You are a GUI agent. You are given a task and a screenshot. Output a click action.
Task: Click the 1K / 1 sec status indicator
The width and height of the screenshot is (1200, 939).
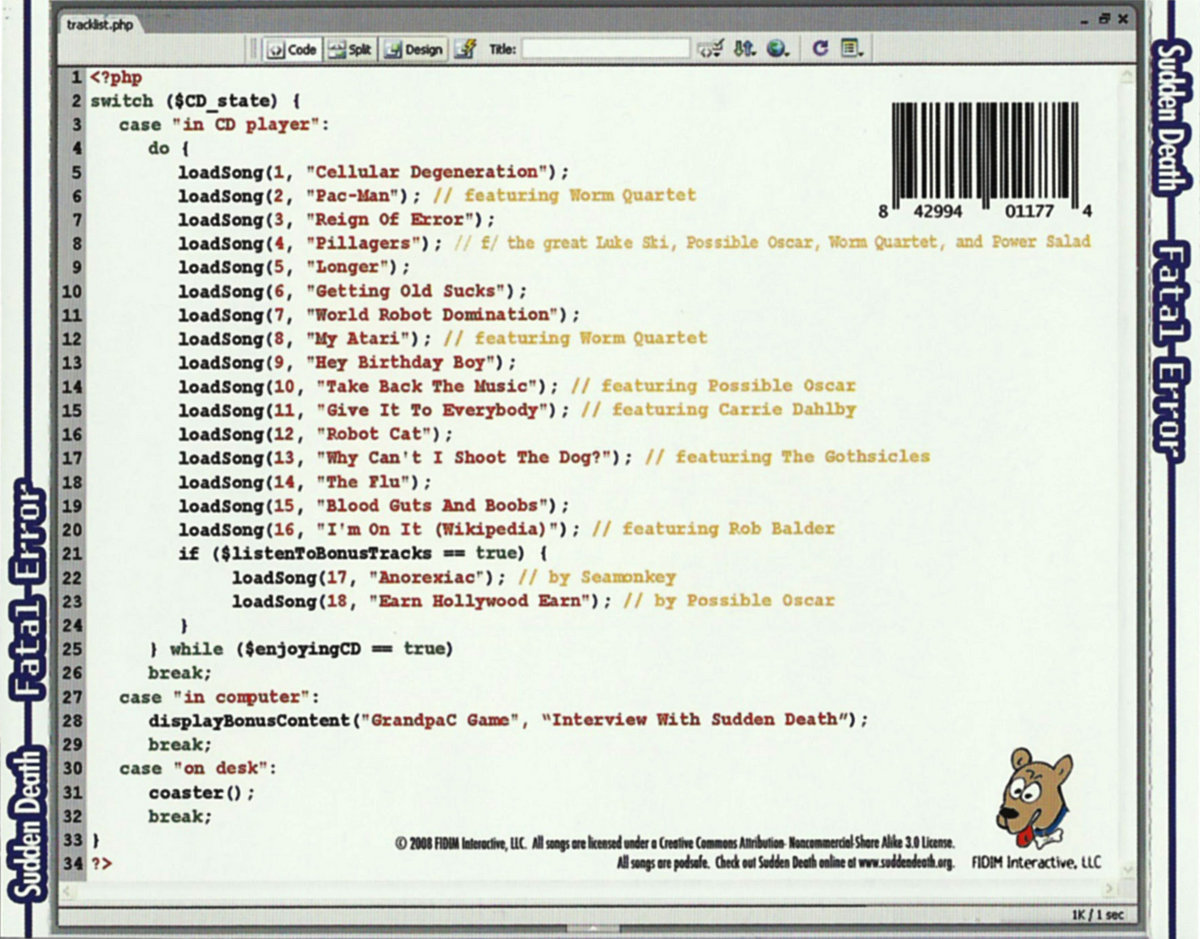tap(1096, 916)
